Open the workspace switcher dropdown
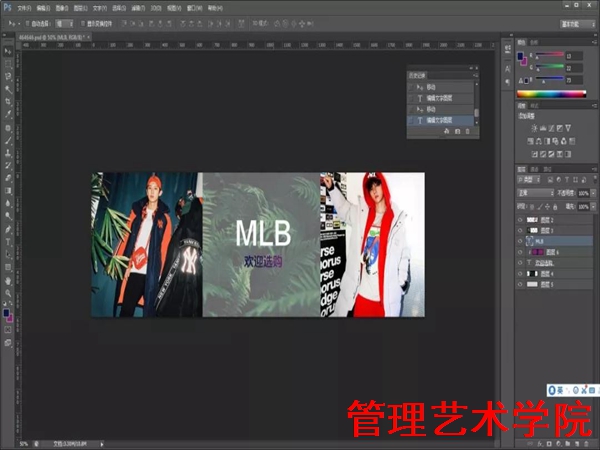 tap(570, 21)
